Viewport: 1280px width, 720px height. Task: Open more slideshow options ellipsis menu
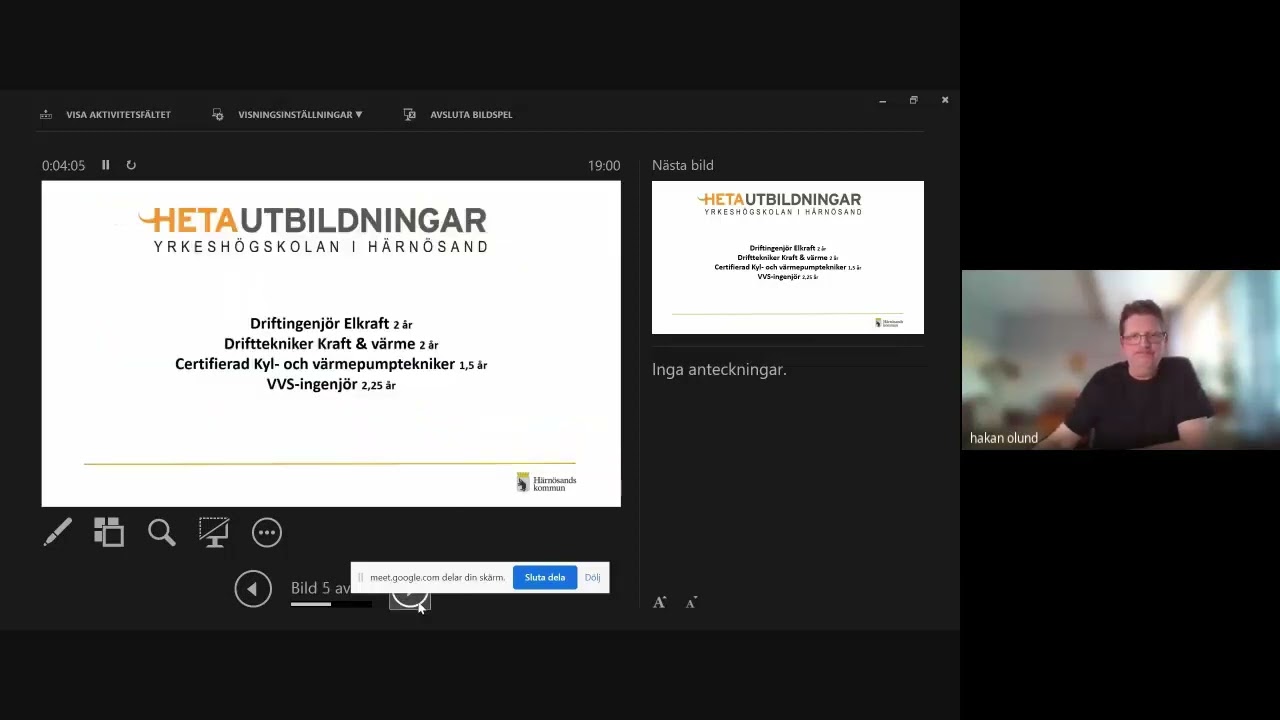(267, 532)
